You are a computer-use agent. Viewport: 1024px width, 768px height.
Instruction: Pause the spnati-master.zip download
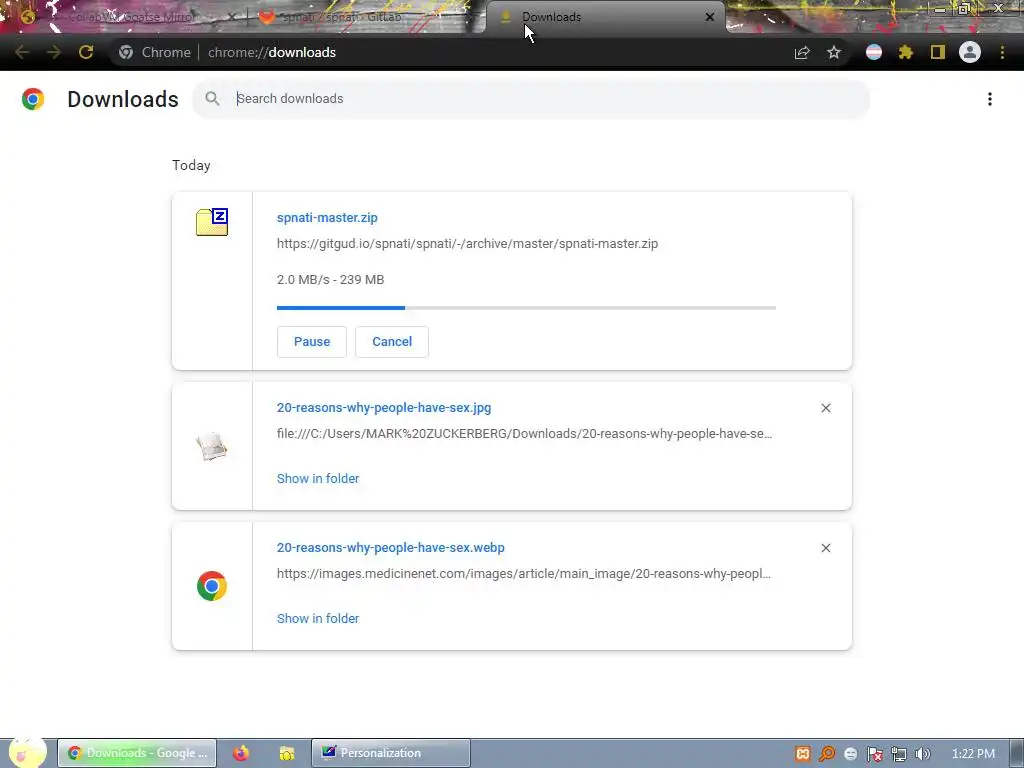coord(312,342)
